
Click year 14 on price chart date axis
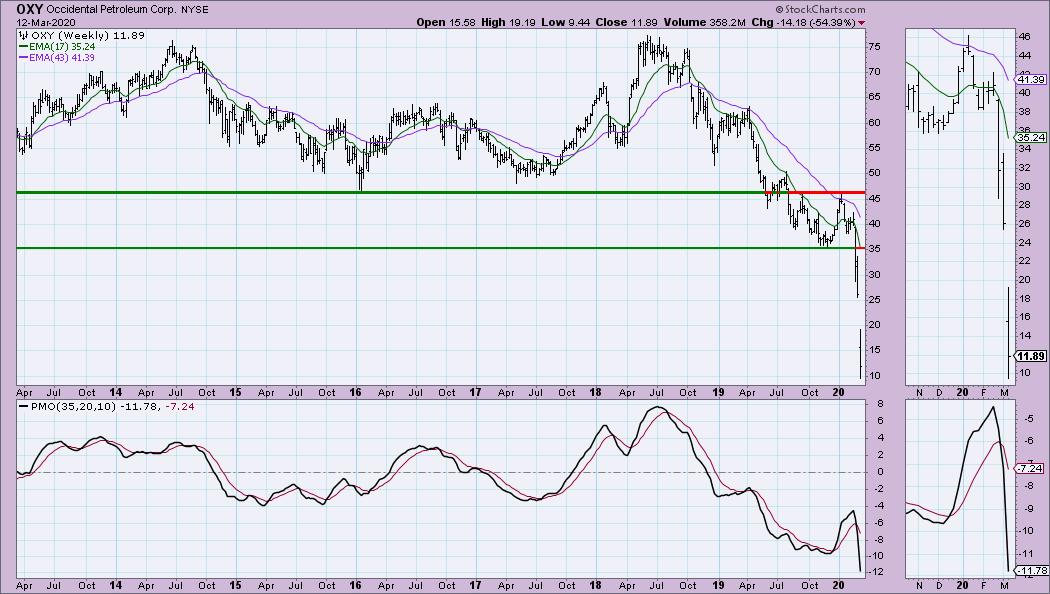tap(115, 392)
